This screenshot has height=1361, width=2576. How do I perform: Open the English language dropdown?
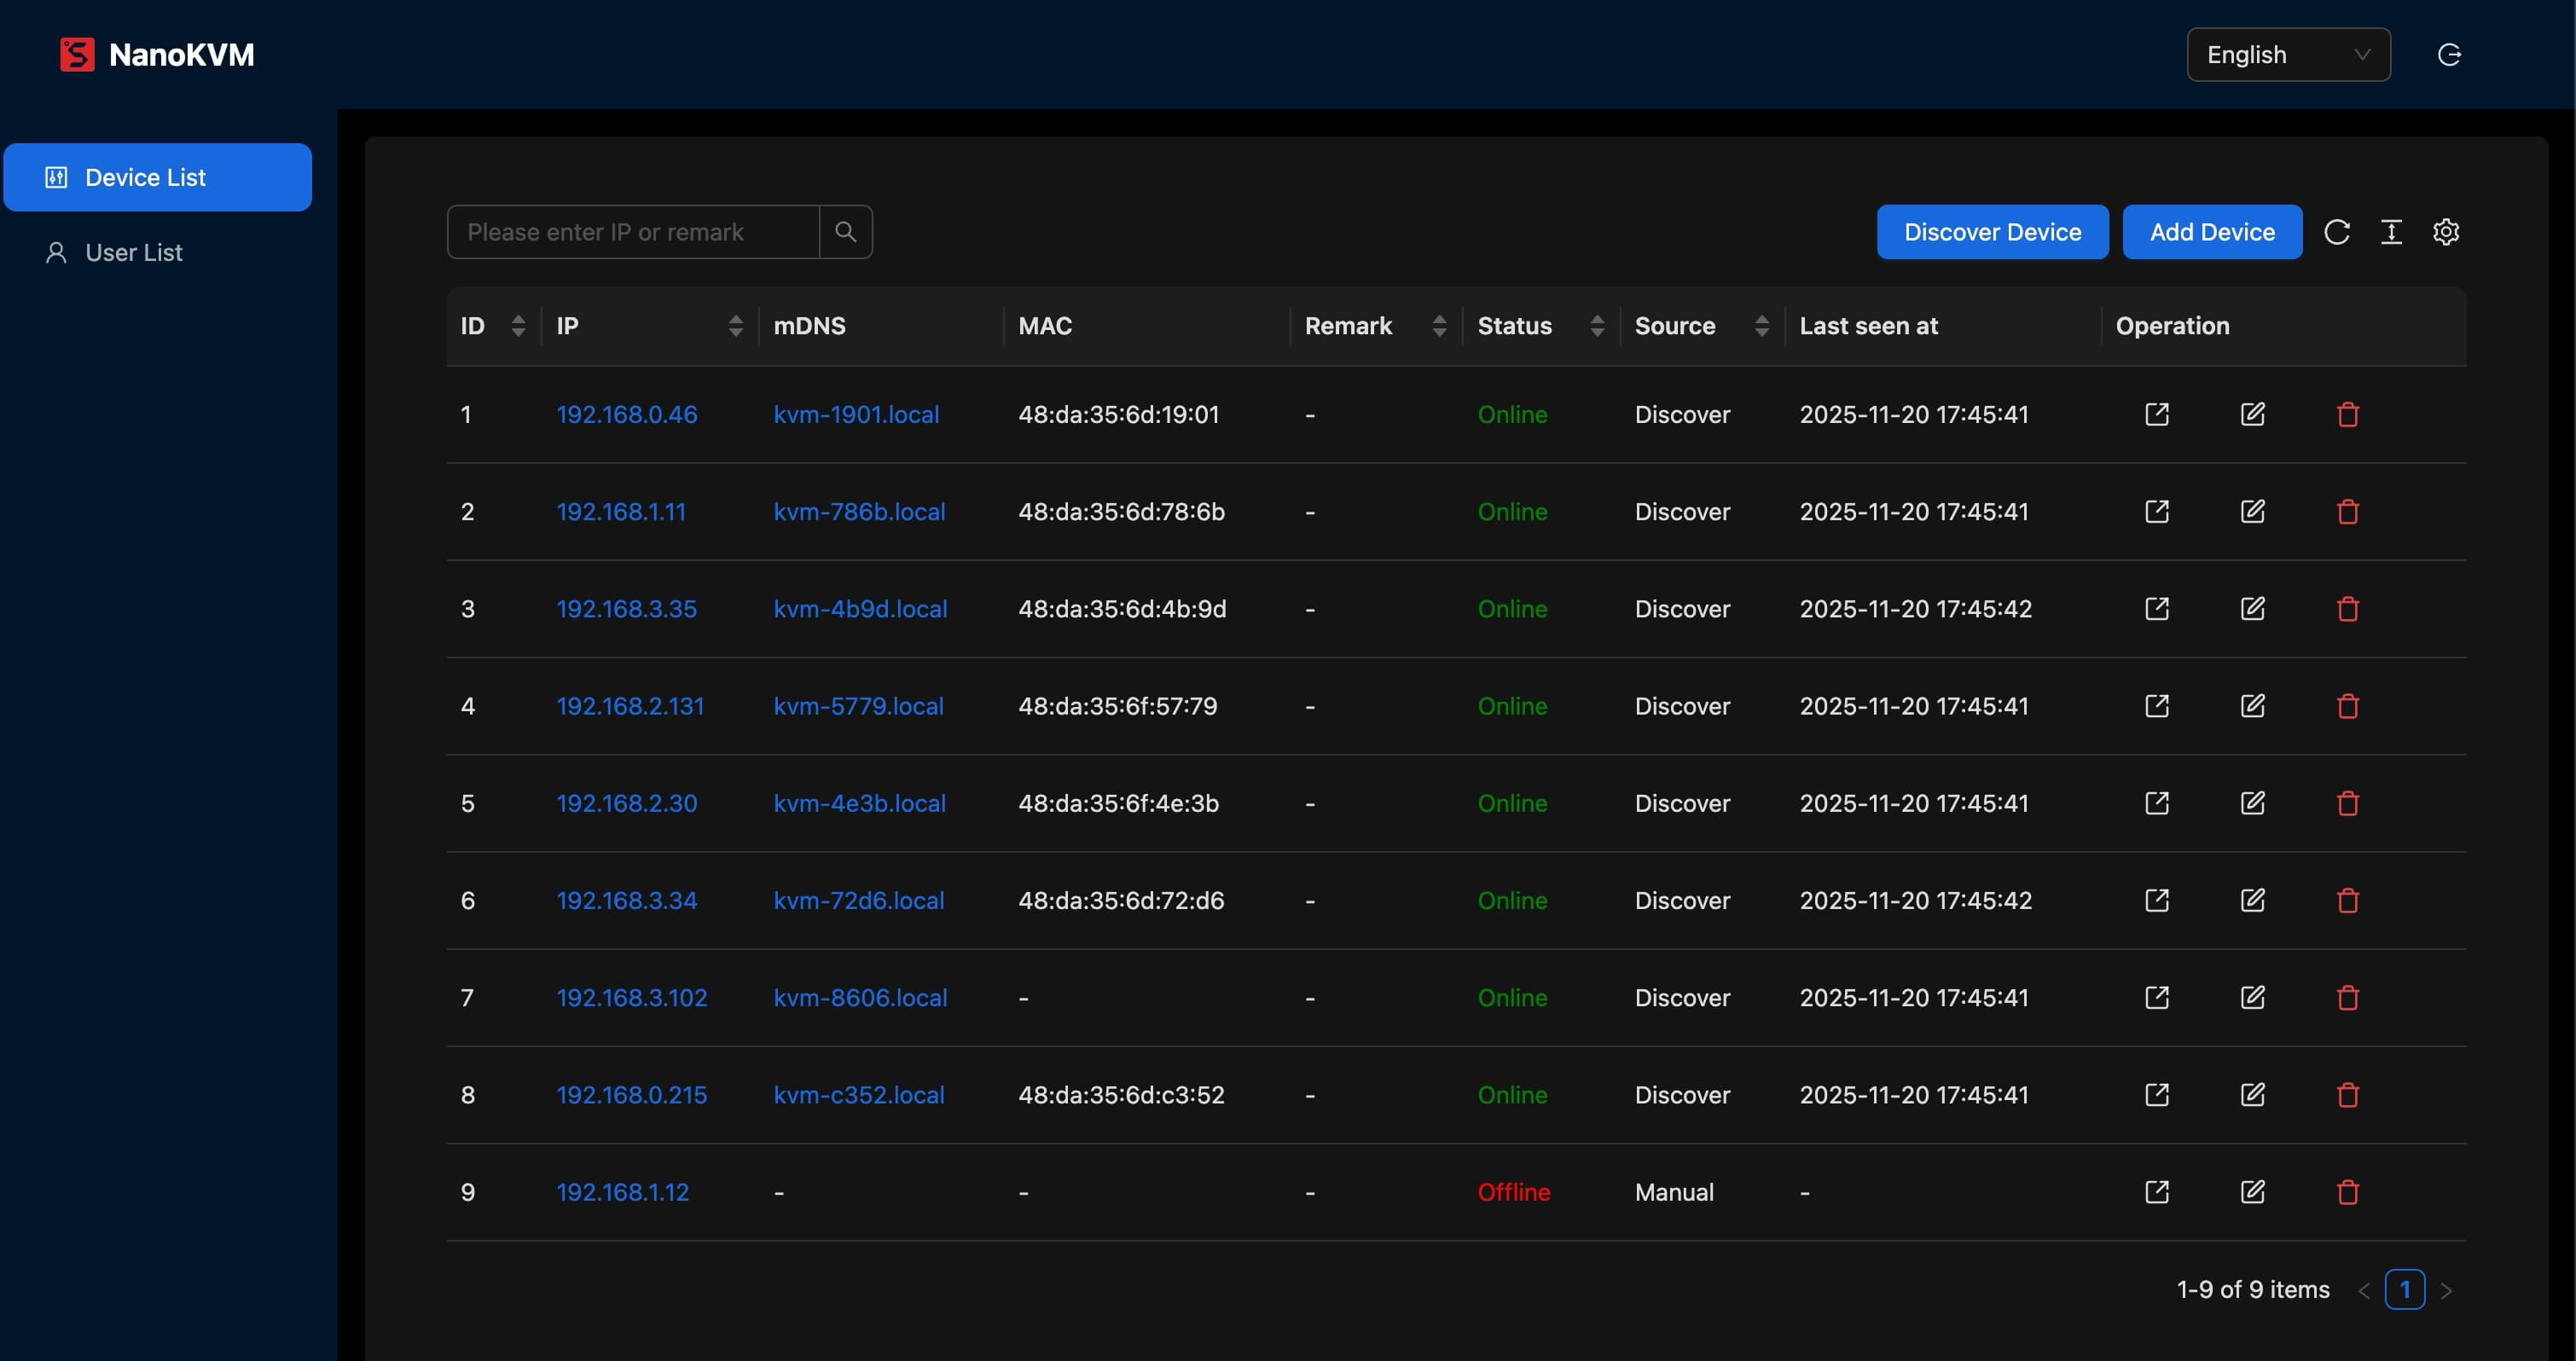tap(2288, 55)
